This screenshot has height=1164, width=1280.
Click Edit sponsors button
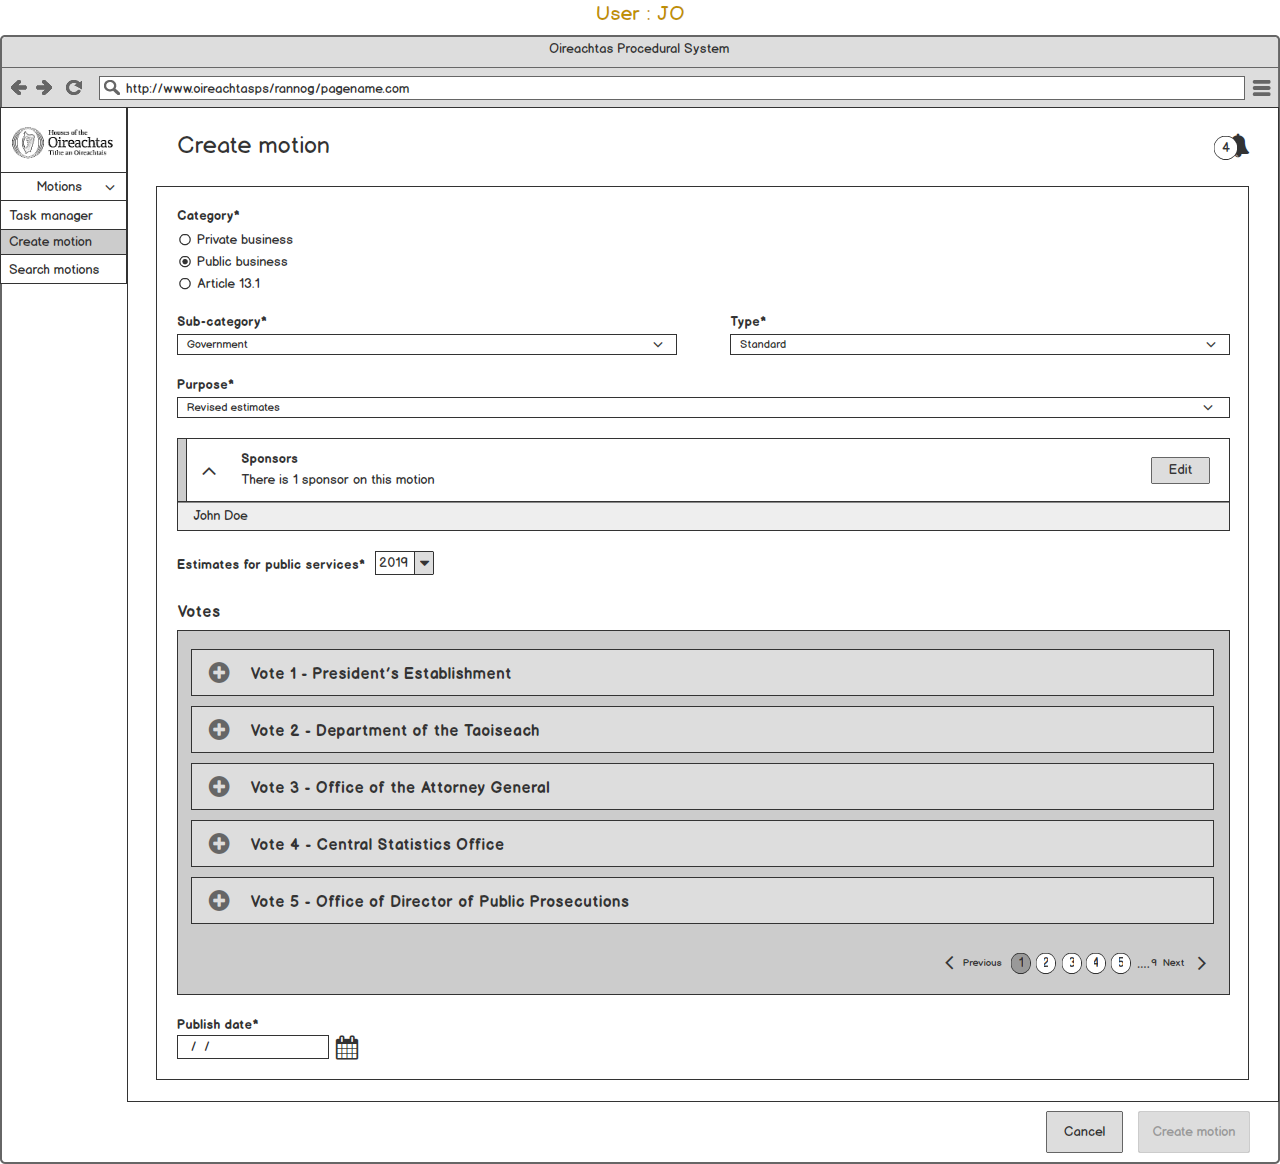click(1180, 470)
